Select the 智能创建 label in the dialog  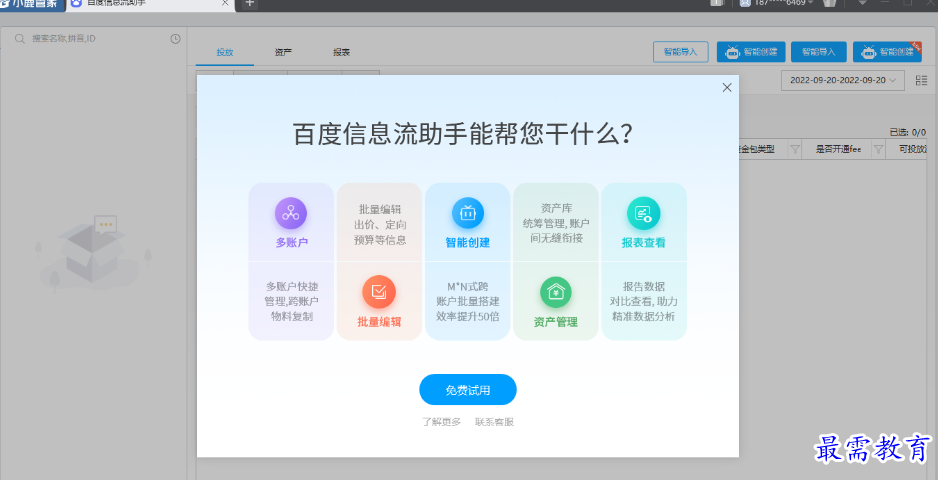pos(468,243)
